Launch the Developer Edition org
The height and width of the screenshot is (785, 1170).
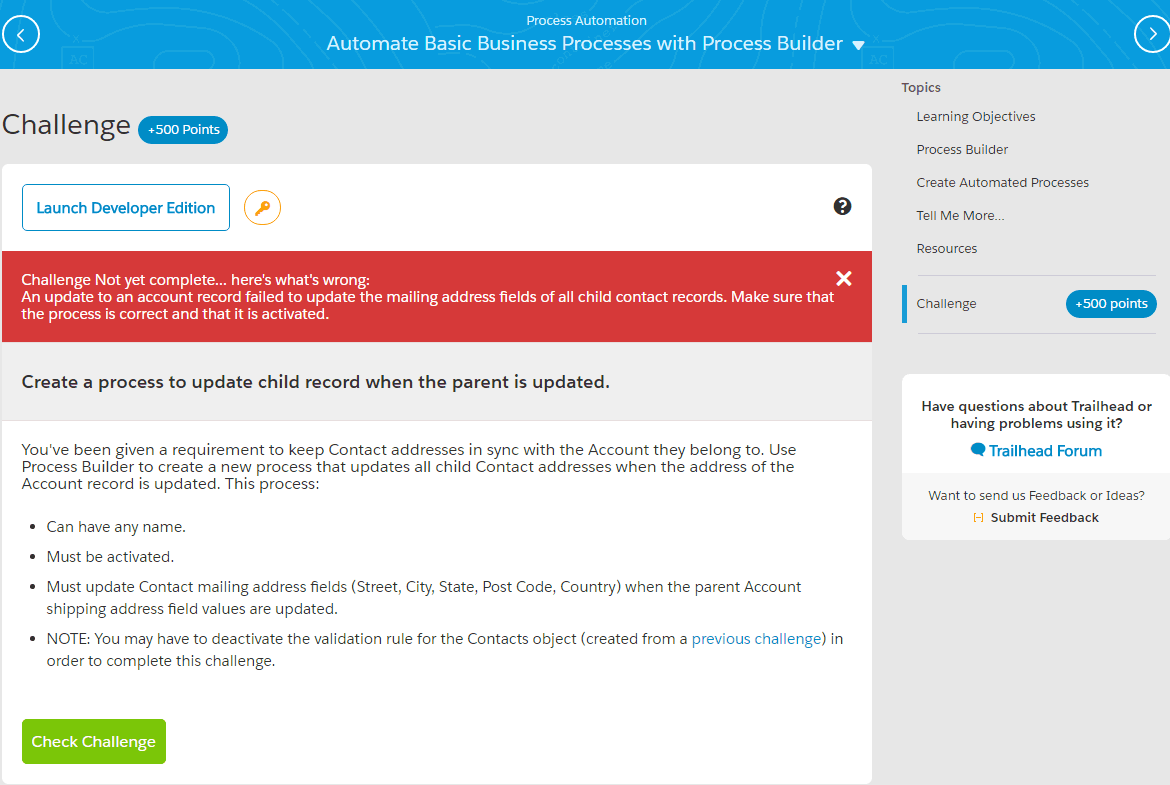click(x=125, y=207)
